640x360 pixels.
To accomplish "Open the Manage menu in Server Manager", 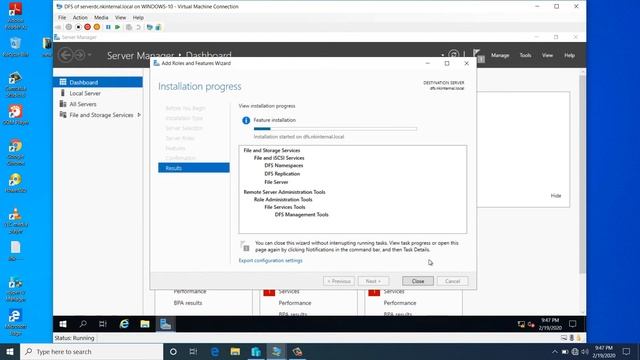I will pyautogui.click(x=500, y=55).
